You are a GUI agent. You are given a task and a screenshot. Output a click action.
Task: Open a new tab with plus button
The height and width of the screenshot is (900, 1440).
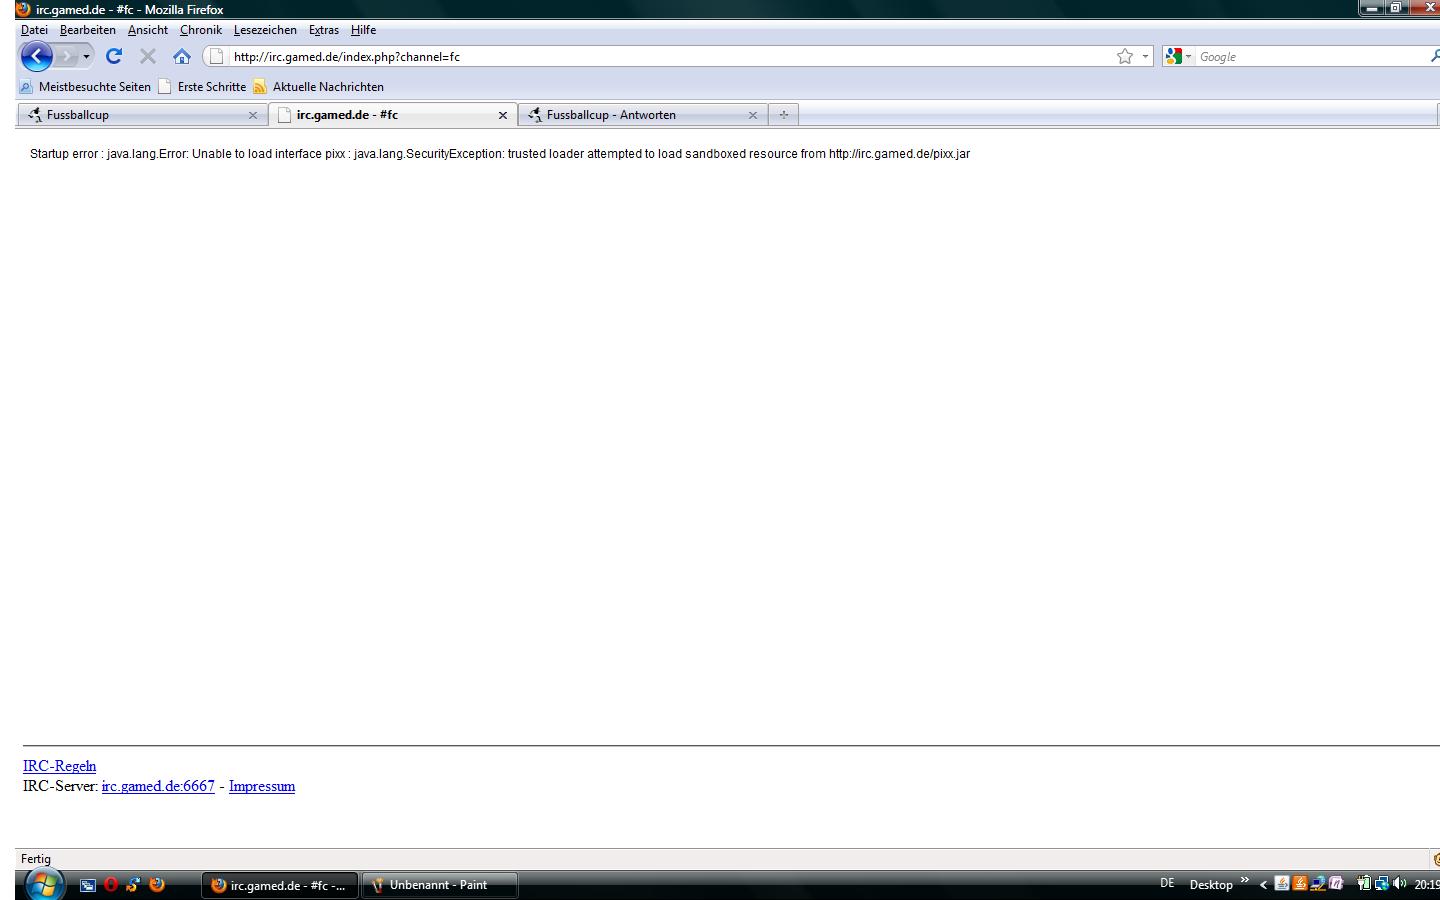(783, 115)
